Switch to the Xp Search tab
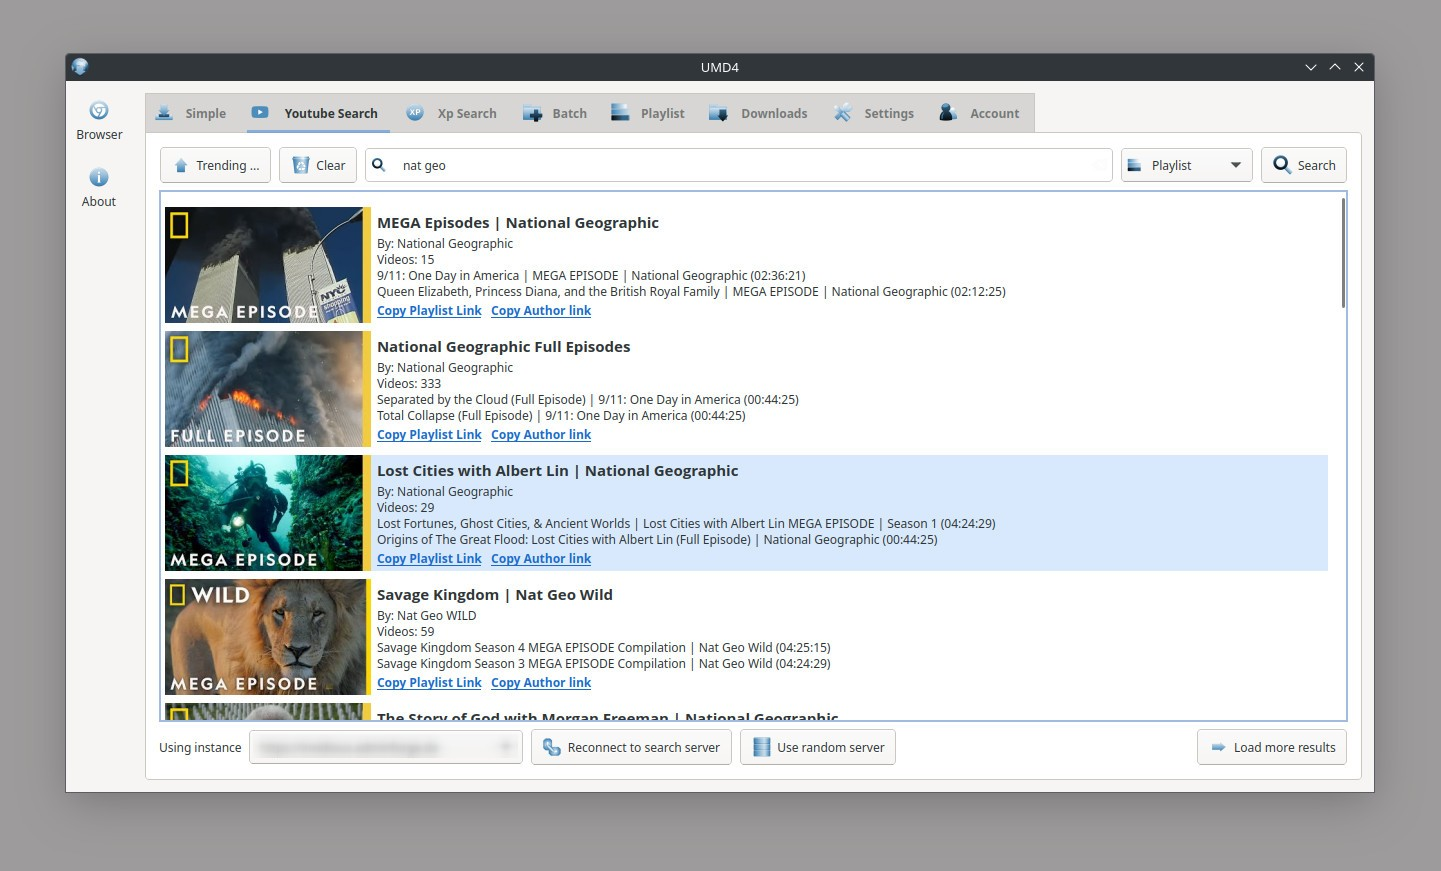The width and height of the screenshot is (1441, 871). pyautogui.click(x=452, y=113)
